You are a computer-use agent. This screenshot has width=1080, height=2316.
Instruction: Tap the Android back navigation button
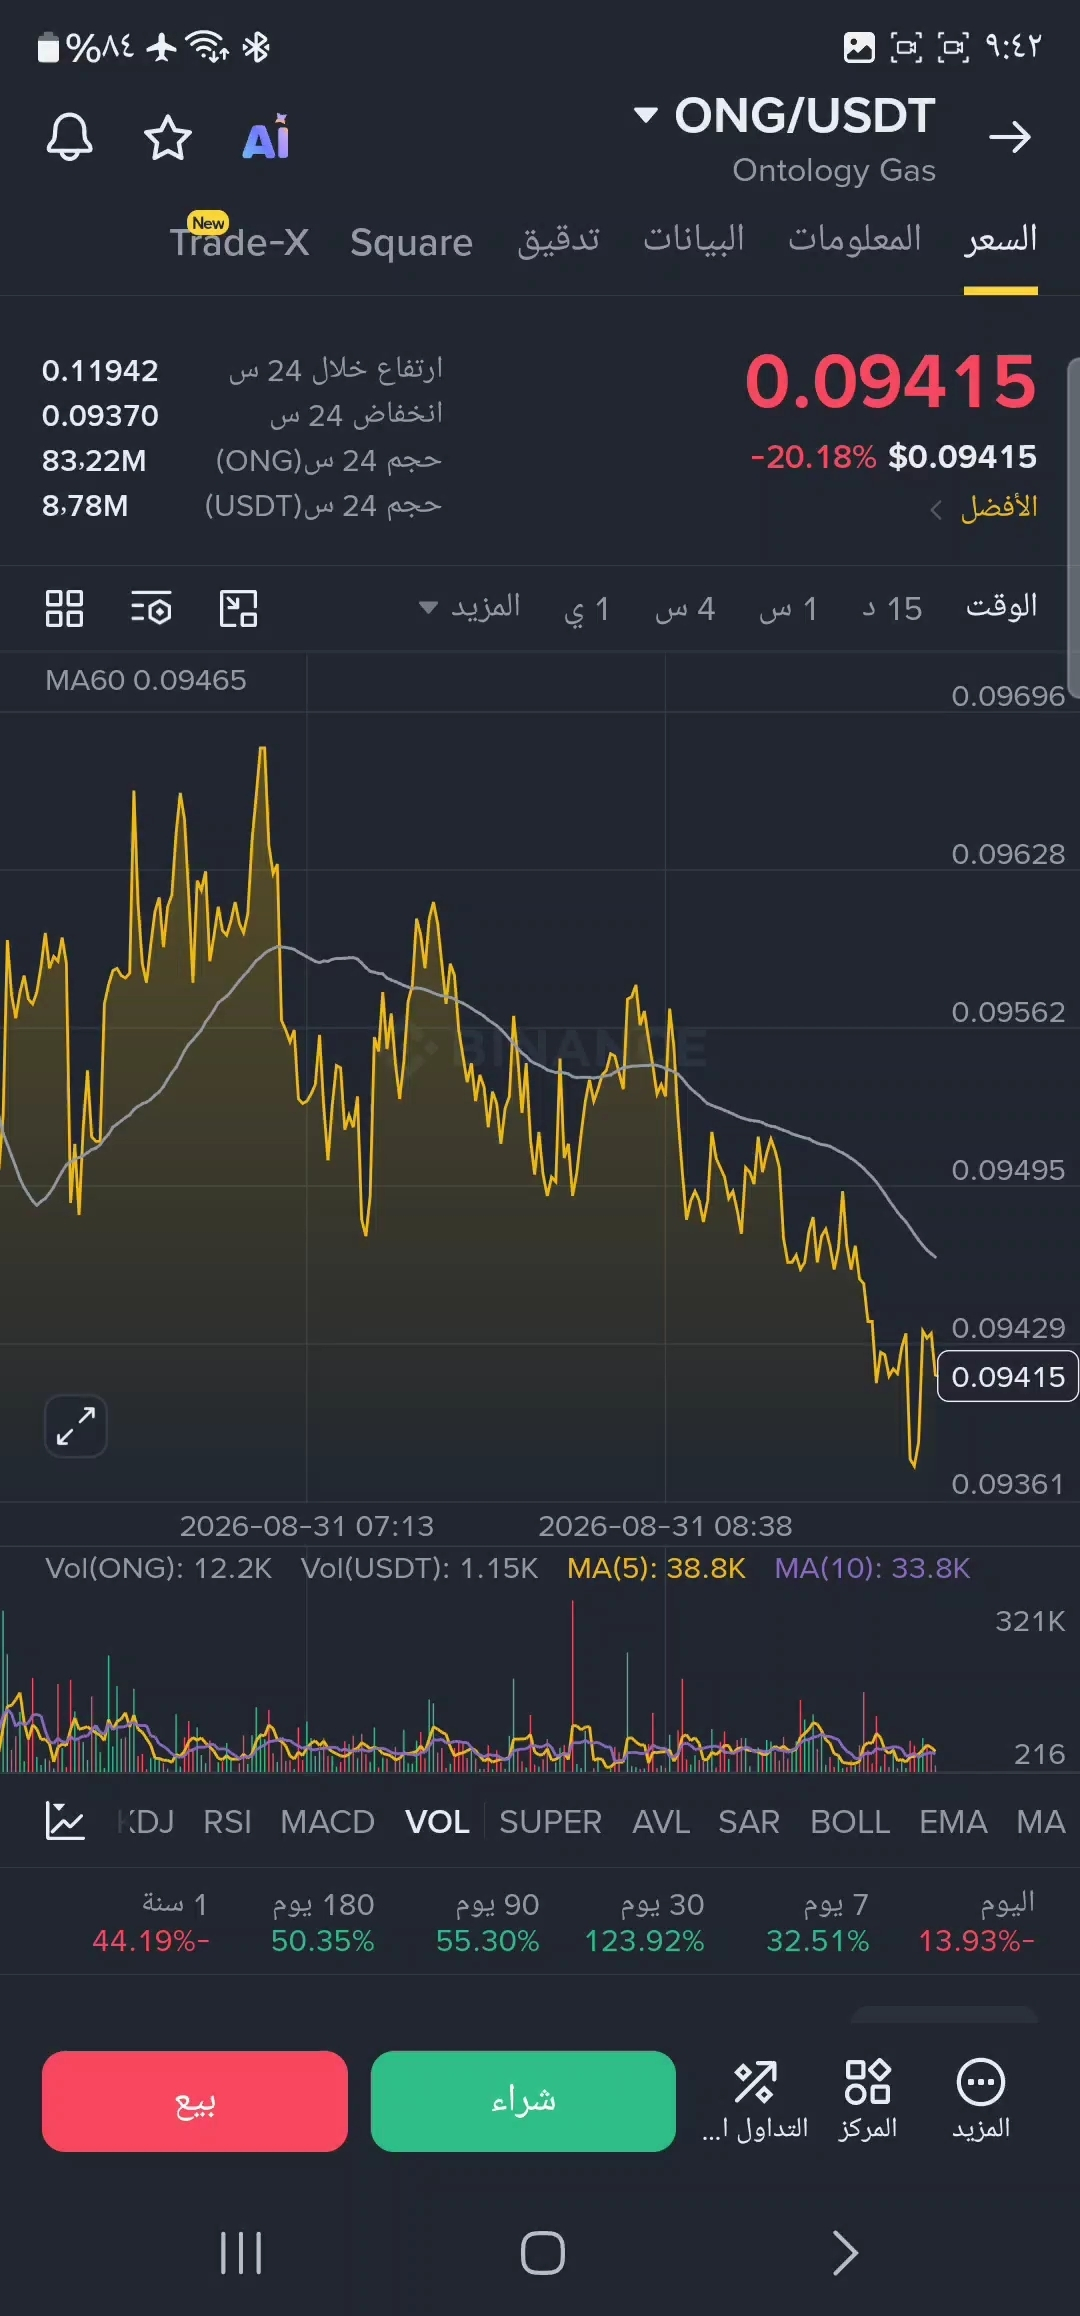point(845,2253)
